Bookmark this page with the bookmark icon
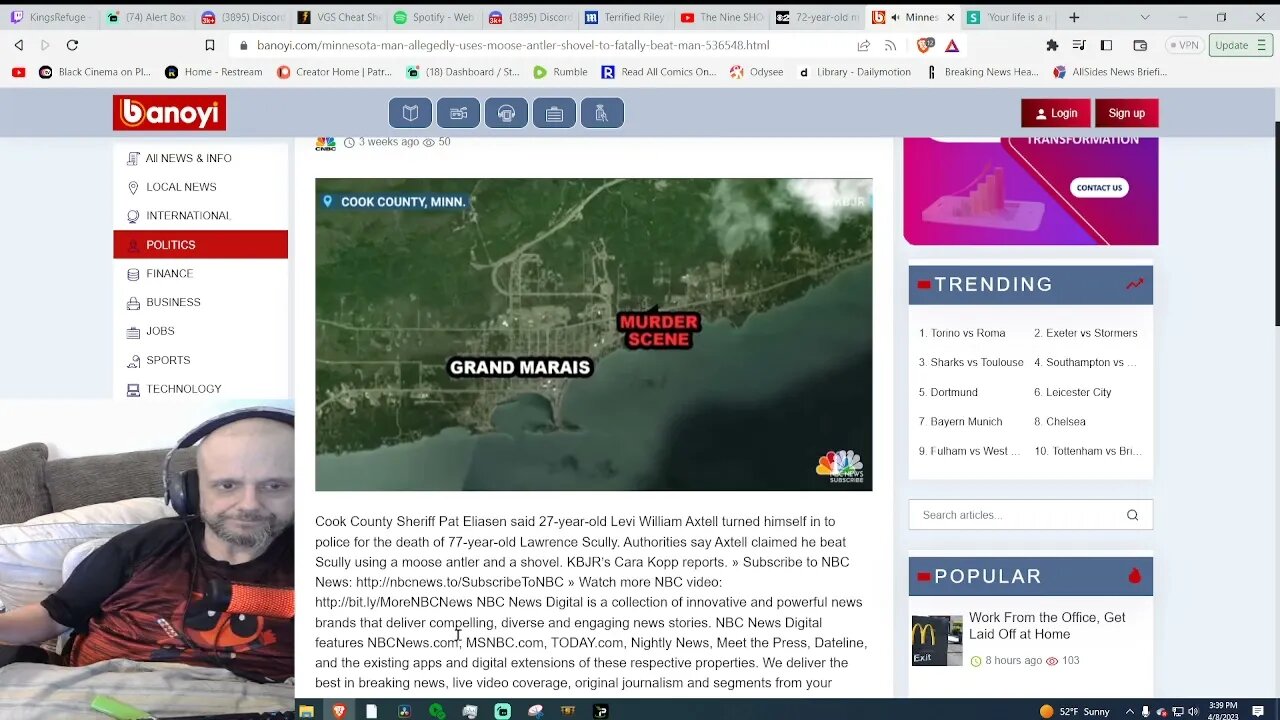The image size is (1280, 720). 210,45
